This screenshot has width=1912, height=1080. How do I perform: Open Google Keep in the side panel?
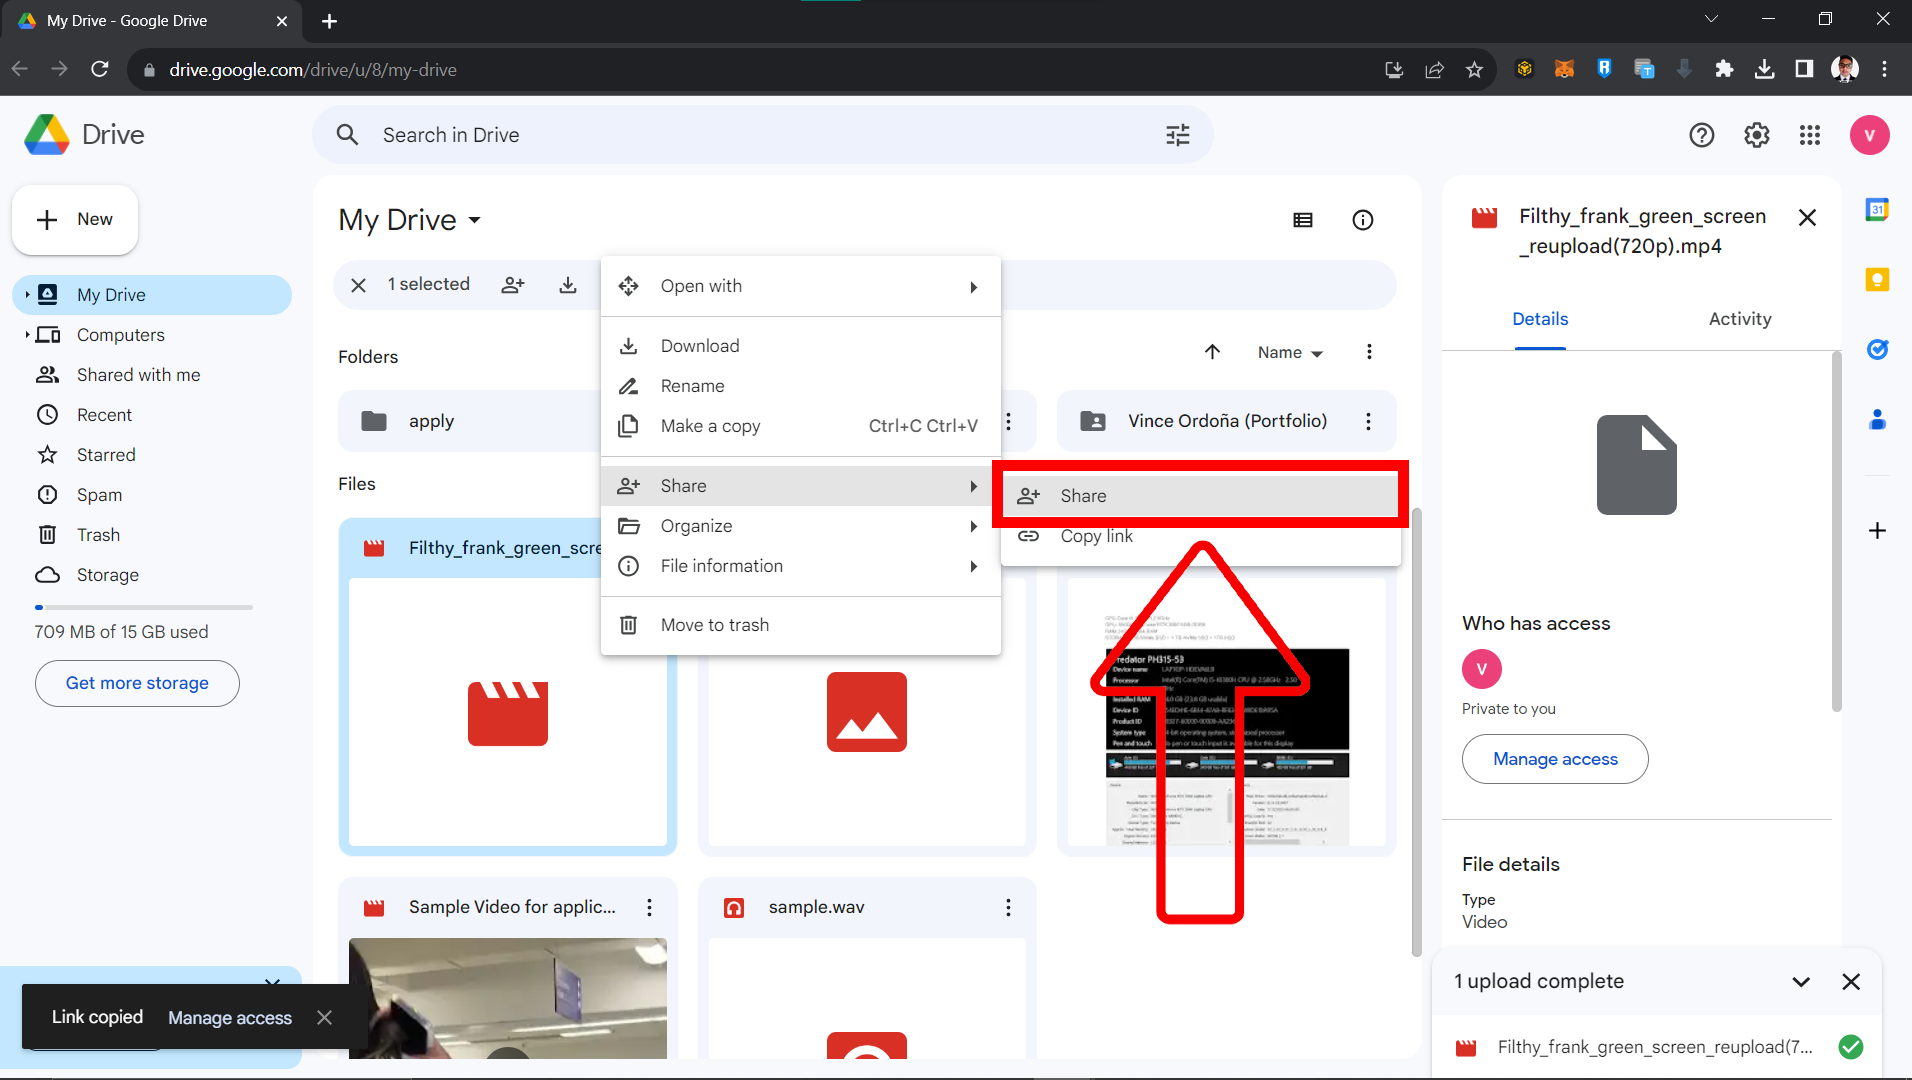click(x=1878, y=281)
